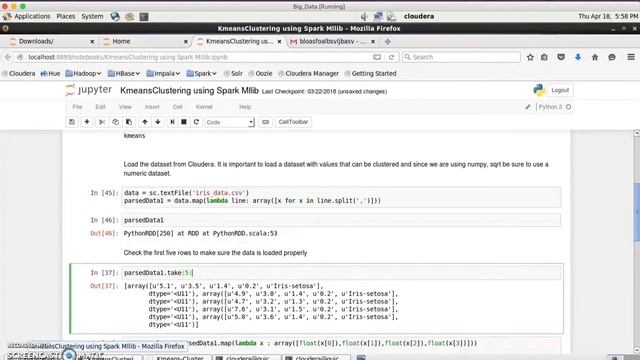Open the Jupyter Kernel menu

(x=204, y=107)
